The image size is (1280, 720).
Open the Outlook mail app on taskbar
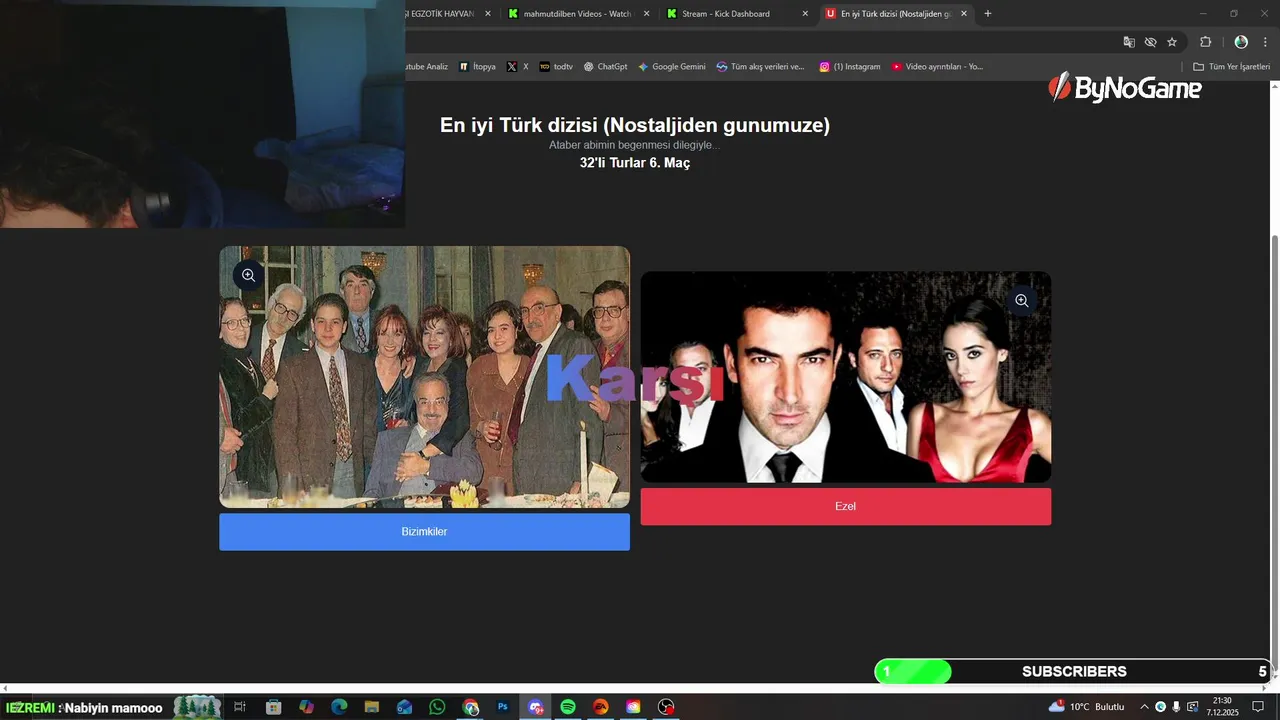pyautogui.click(x=404, y=707)
